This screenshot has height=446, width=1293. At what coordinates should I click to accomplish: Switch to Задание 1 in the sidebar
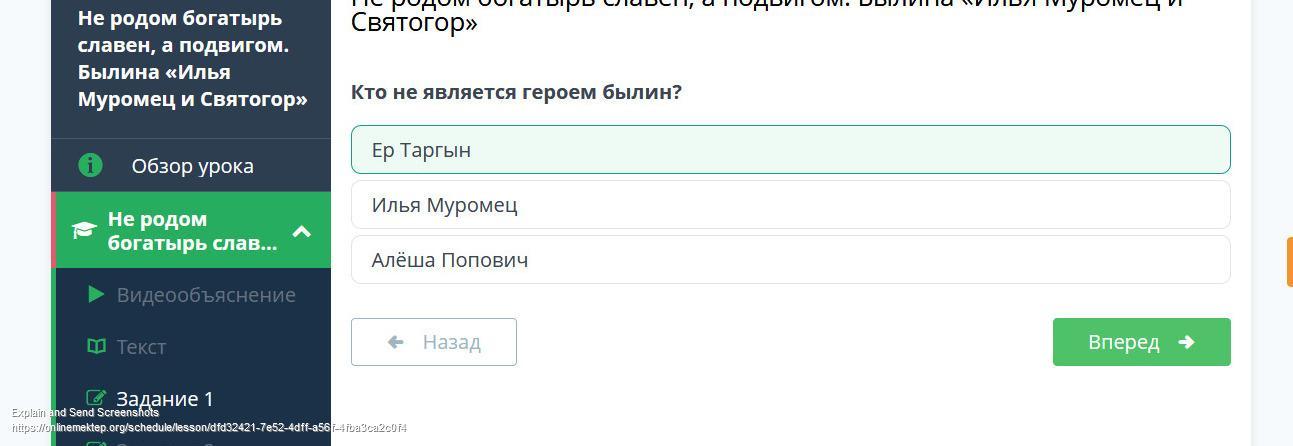pos(165,399)
